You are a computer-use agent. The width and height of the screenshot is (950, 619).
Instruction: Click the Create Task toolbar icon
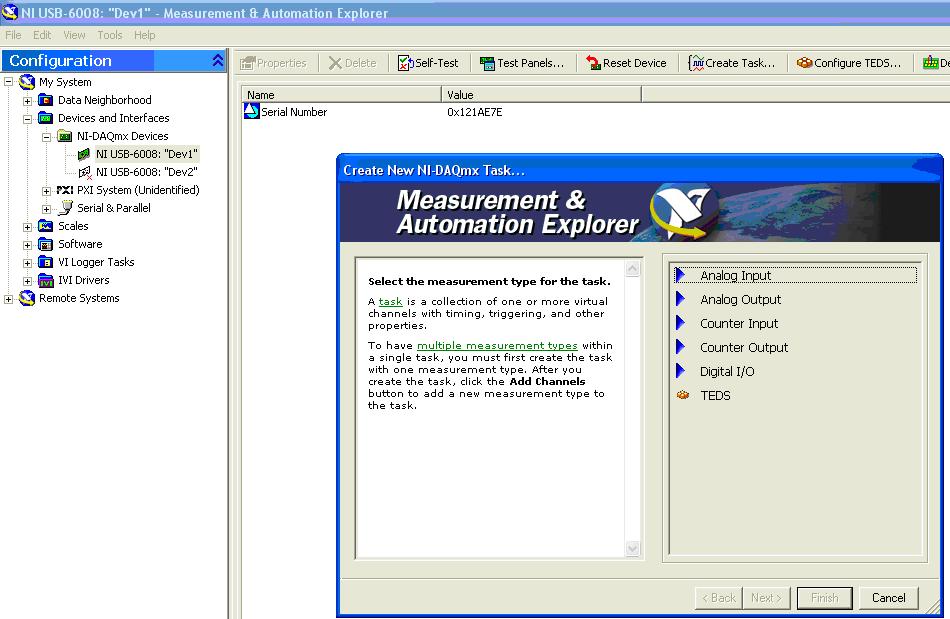coord(696,63)
